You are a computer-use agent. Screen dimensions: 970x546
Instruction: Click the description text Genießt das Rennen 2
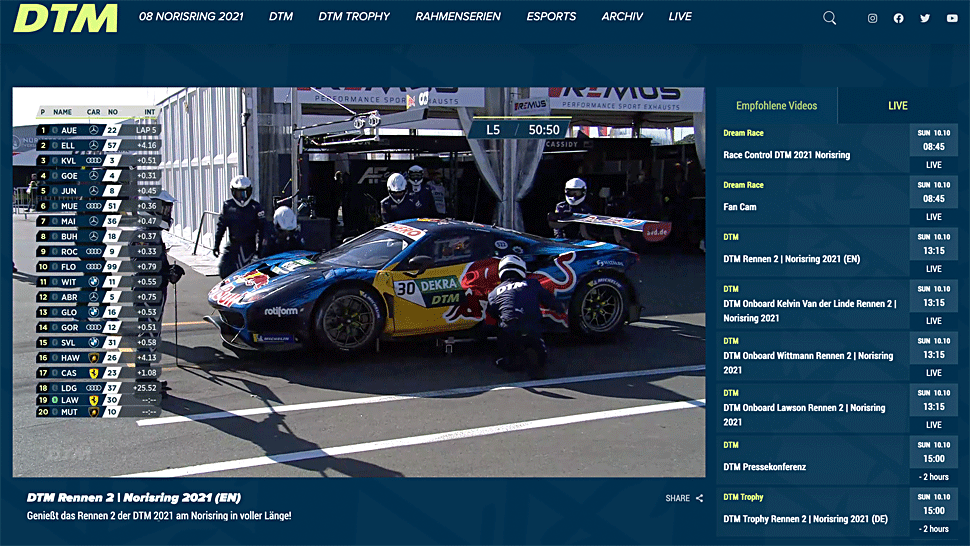159,516
